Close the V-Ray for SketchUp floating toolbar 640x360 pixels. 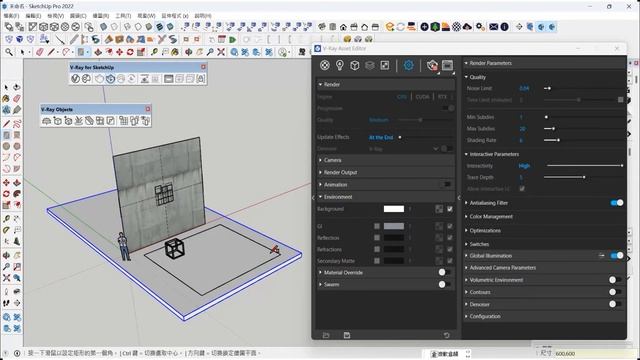(203, 67)
